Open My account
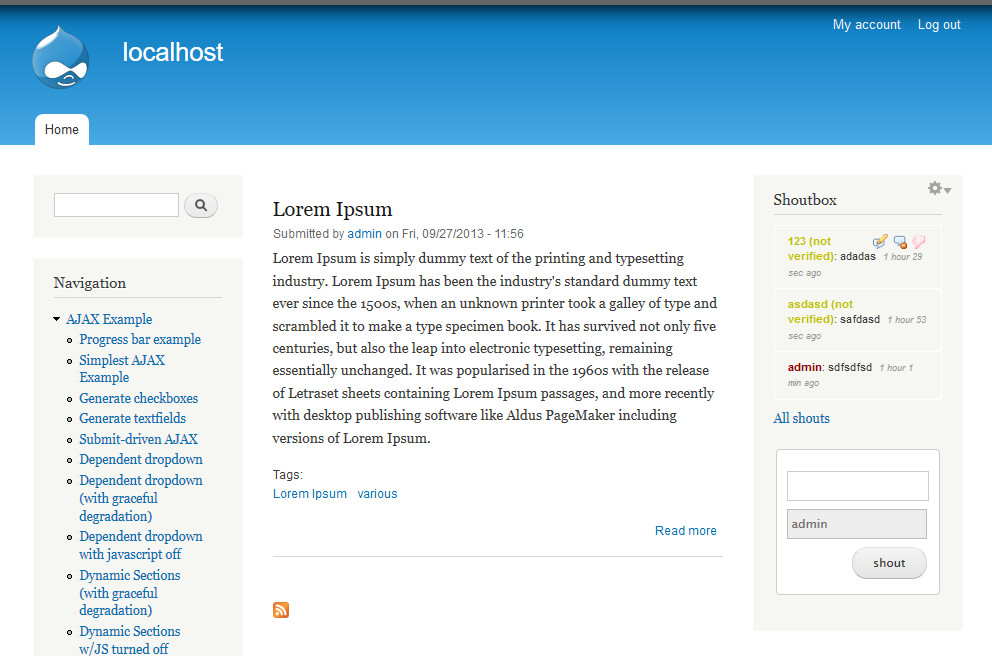 866,24
